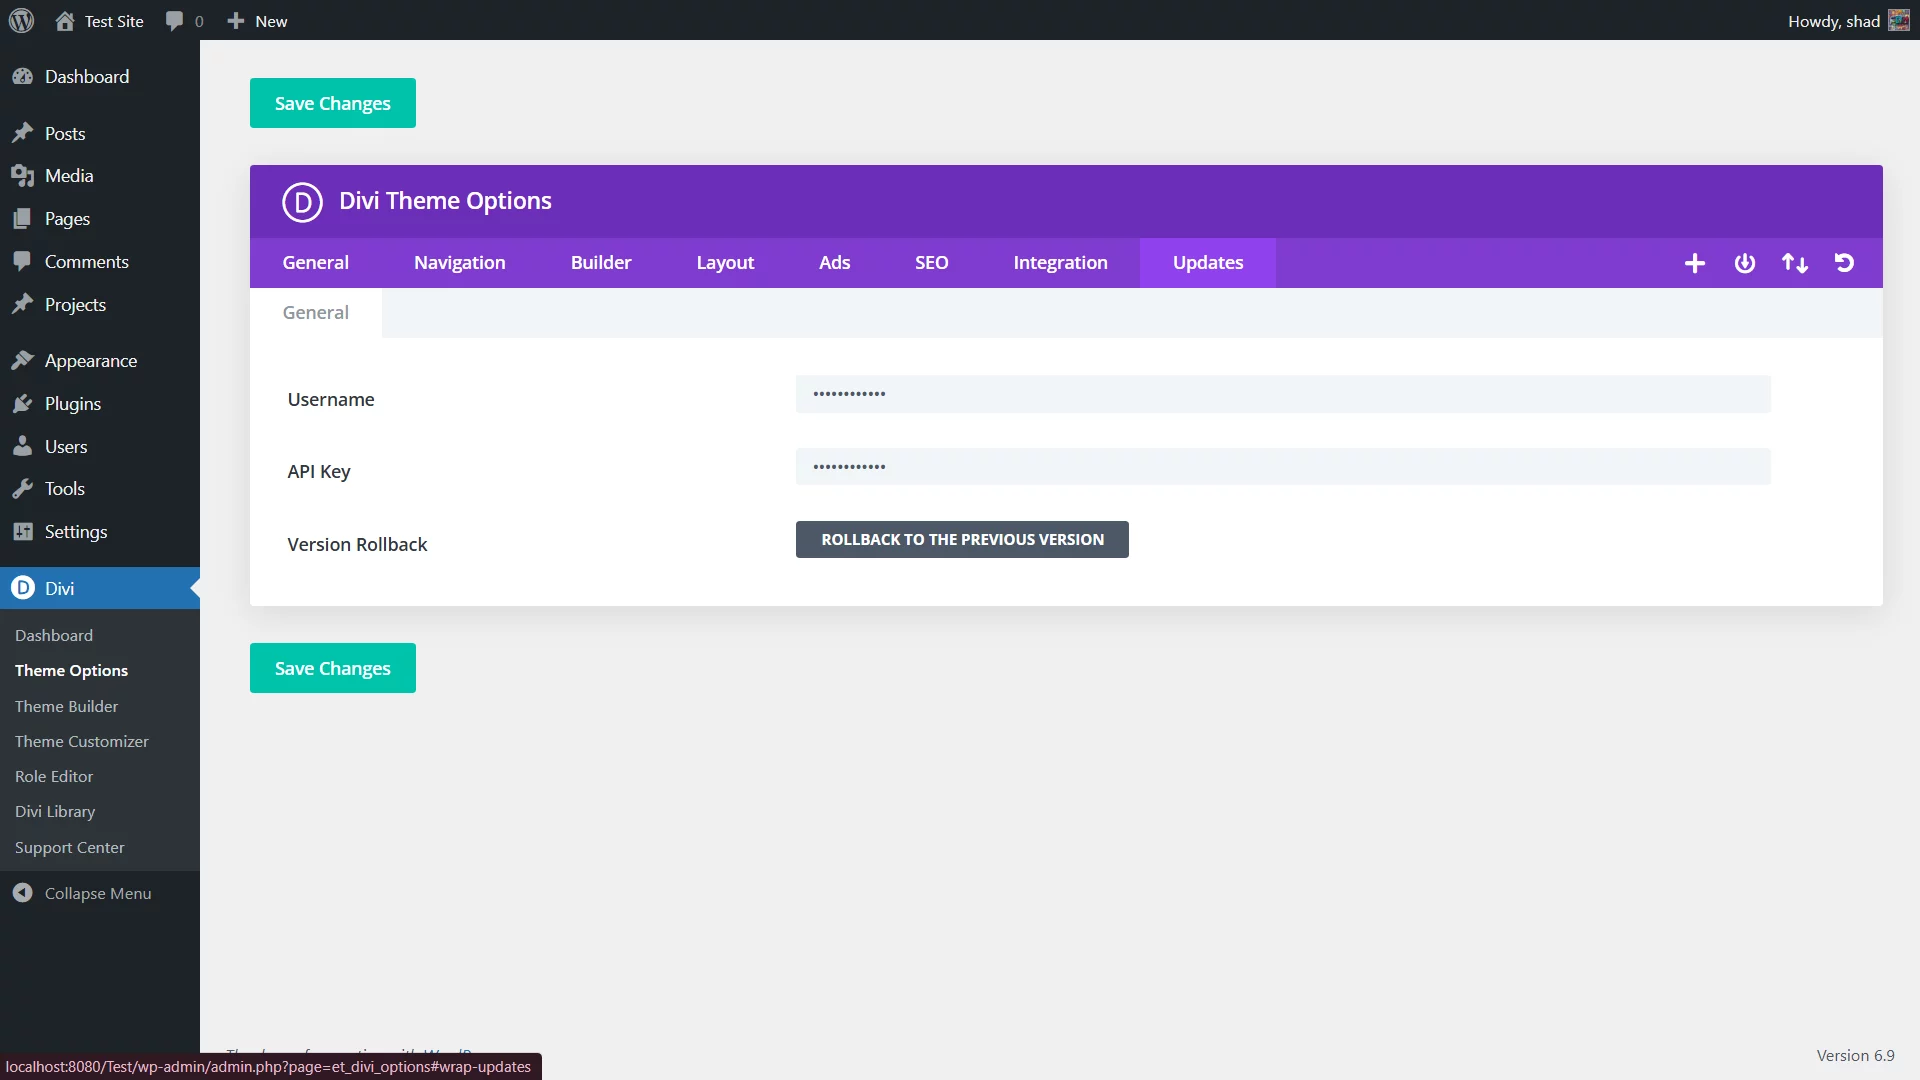Click the WordPress logo in the admin bar
Image resolution: width=1920 pixels, height=1080 pixels.
20,20
